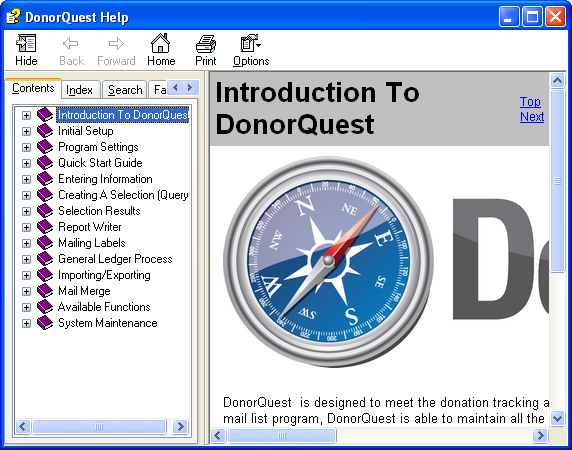Click content pane horizontal scroll right arrow
The height and width of the screenshot is (450, 572).
[x=541, y=435]
